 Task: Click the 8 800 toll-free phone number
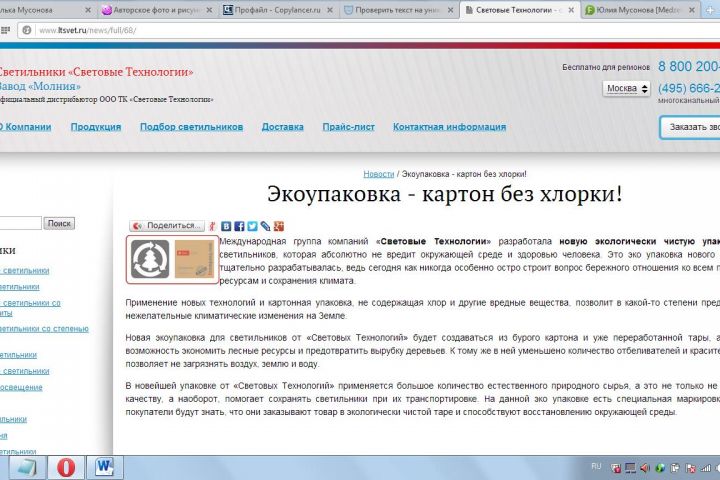tap(689, 67)
